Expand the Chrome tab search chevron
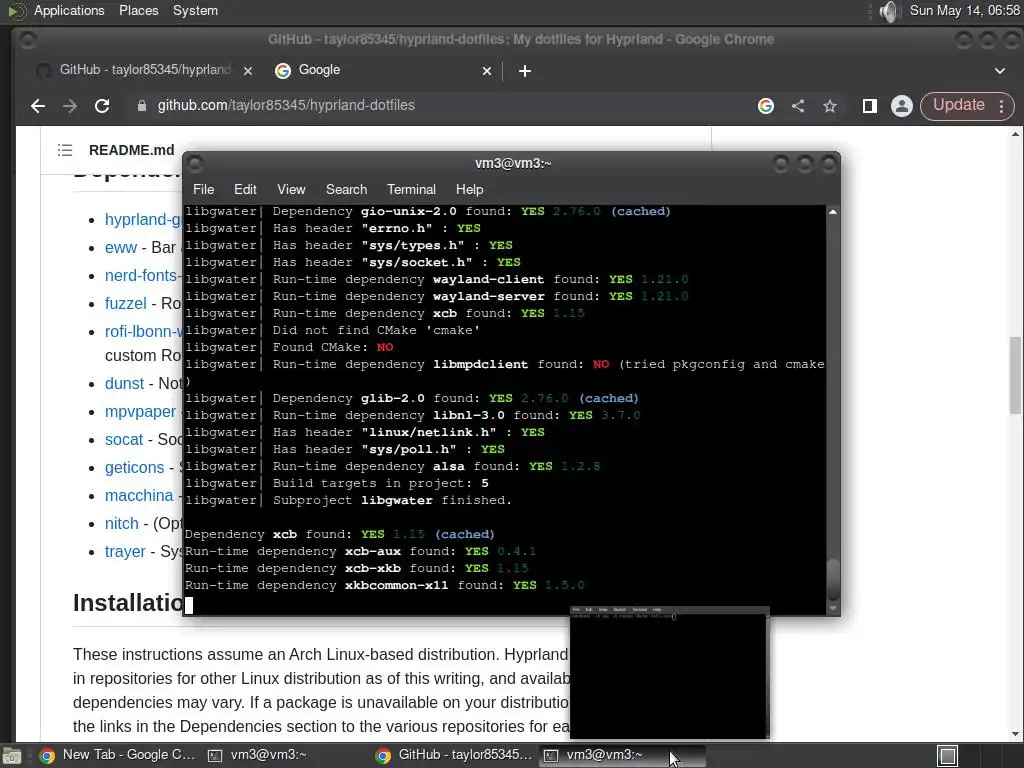1024x768 pixels. (1000, 71)
